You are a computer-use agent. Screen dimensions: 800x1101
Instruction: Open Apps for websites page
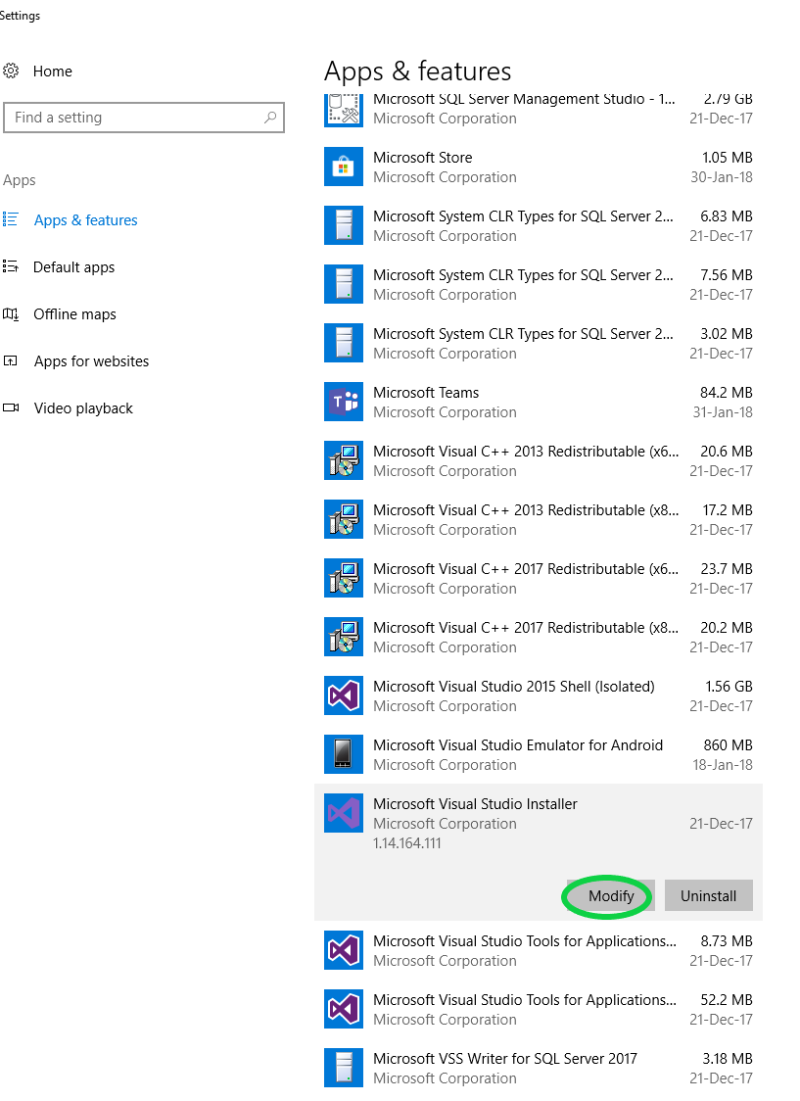(91, 361)
